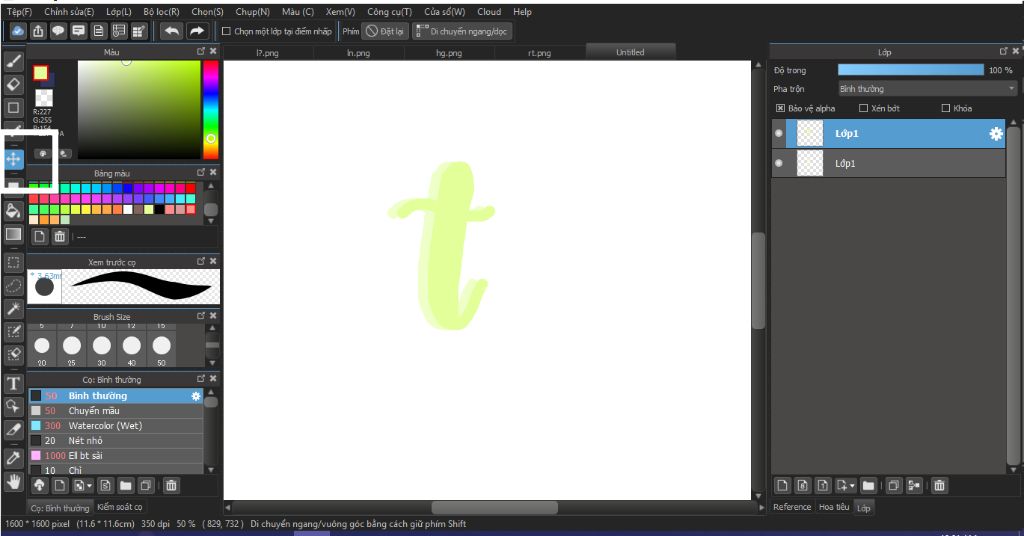
Task: Open the 'Pha trộn' blend mode dropdown
Action: (x=927, y=88)
